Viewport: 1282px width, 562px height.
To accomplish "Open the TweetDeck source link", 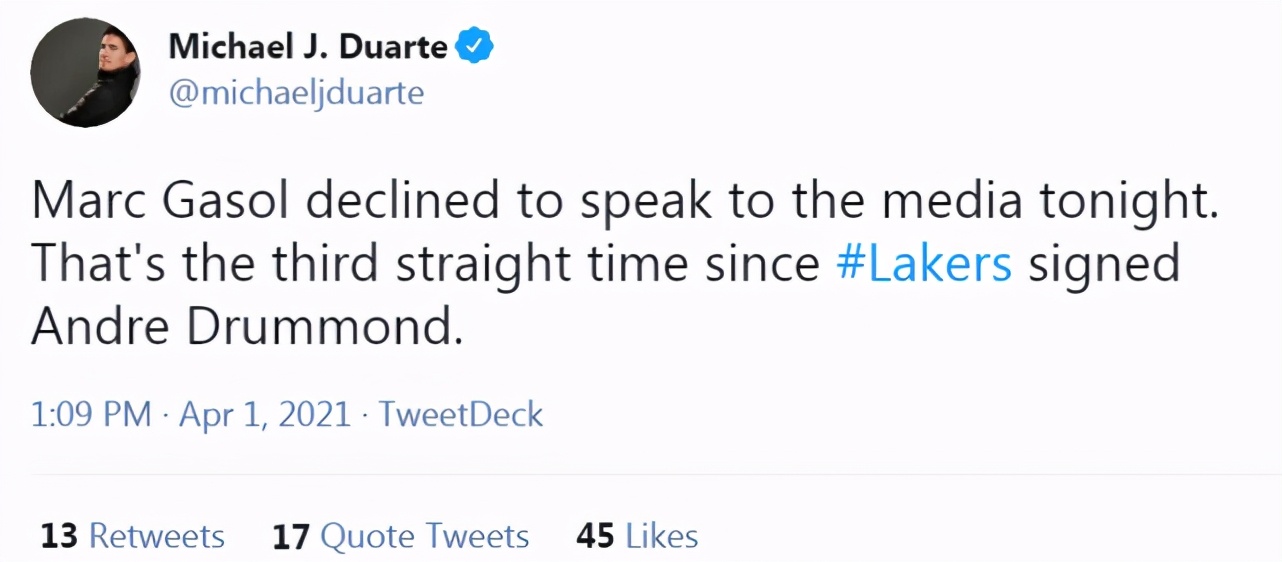I will tap(461, 414).
